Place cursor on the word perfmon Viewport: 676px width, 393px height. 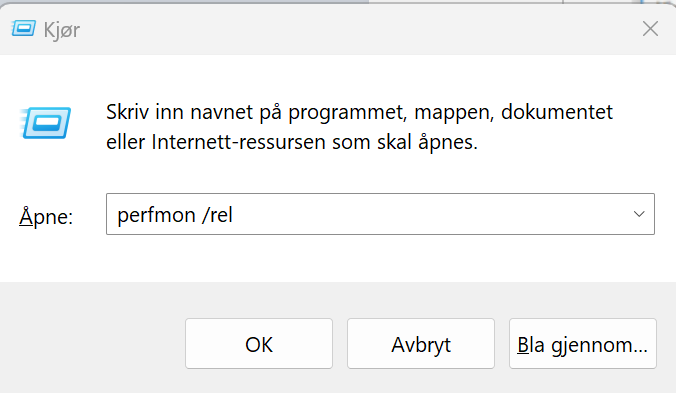click(x=156, y=215)
